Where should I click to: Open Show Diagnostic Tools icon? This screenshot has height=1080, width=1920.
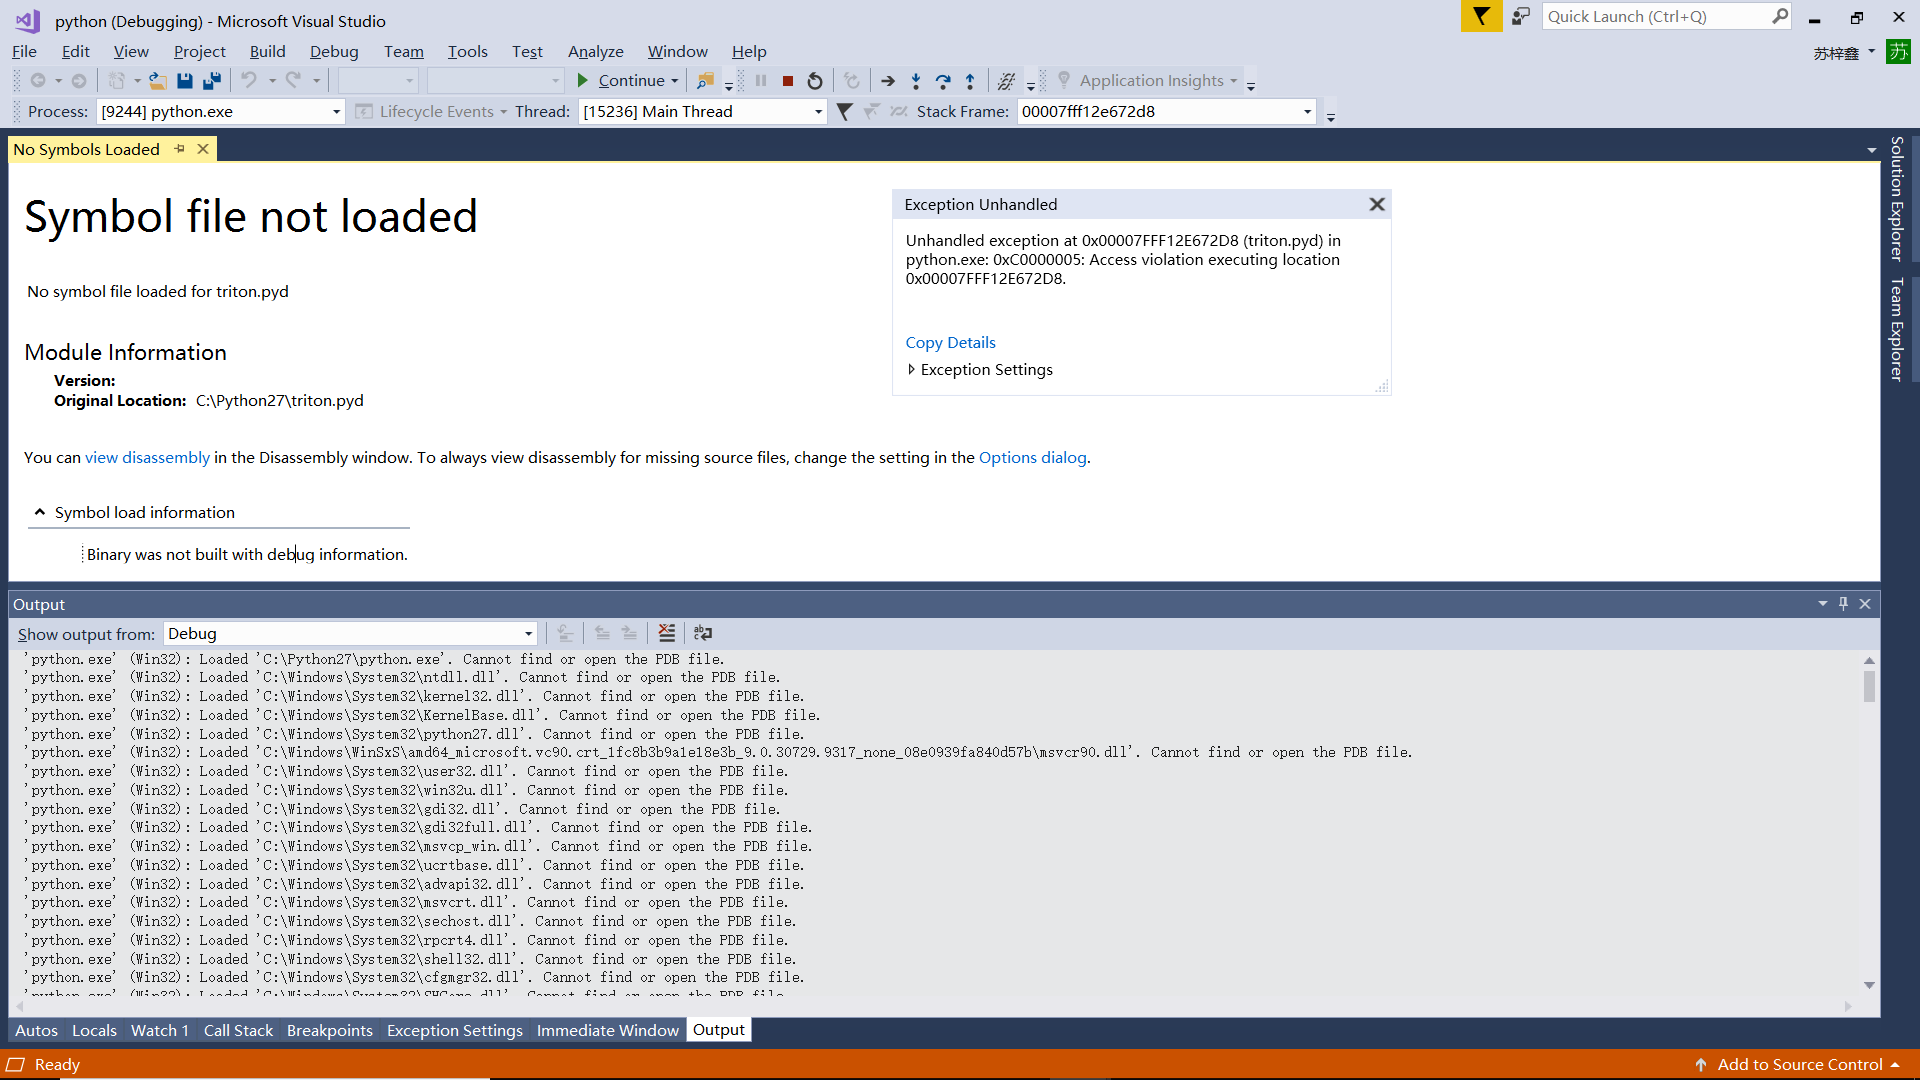click(1007, 80)
